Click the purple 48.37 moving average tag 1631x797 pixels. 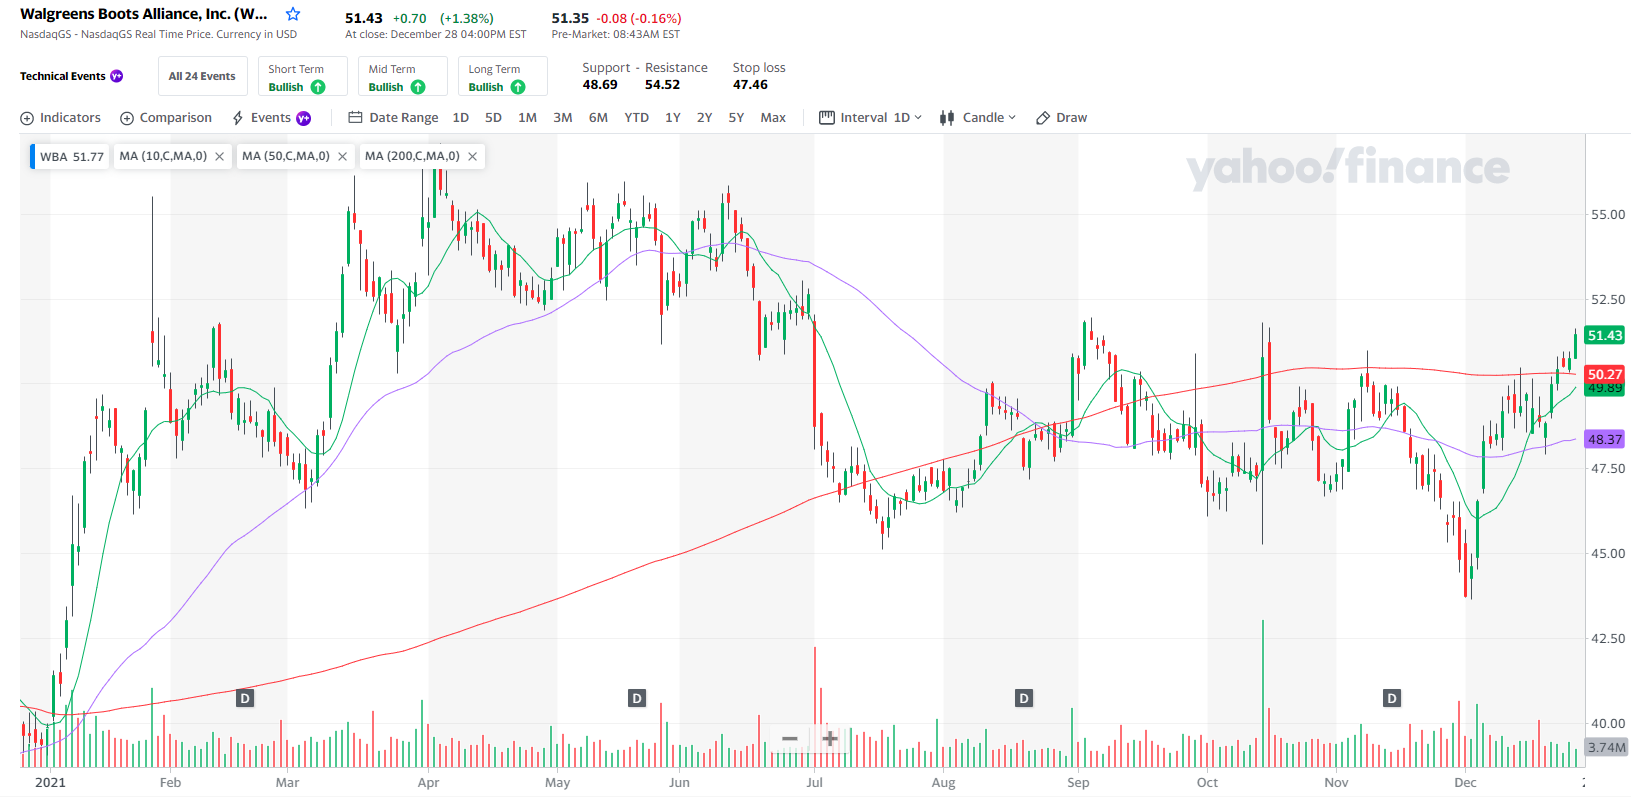(1604, 439)
